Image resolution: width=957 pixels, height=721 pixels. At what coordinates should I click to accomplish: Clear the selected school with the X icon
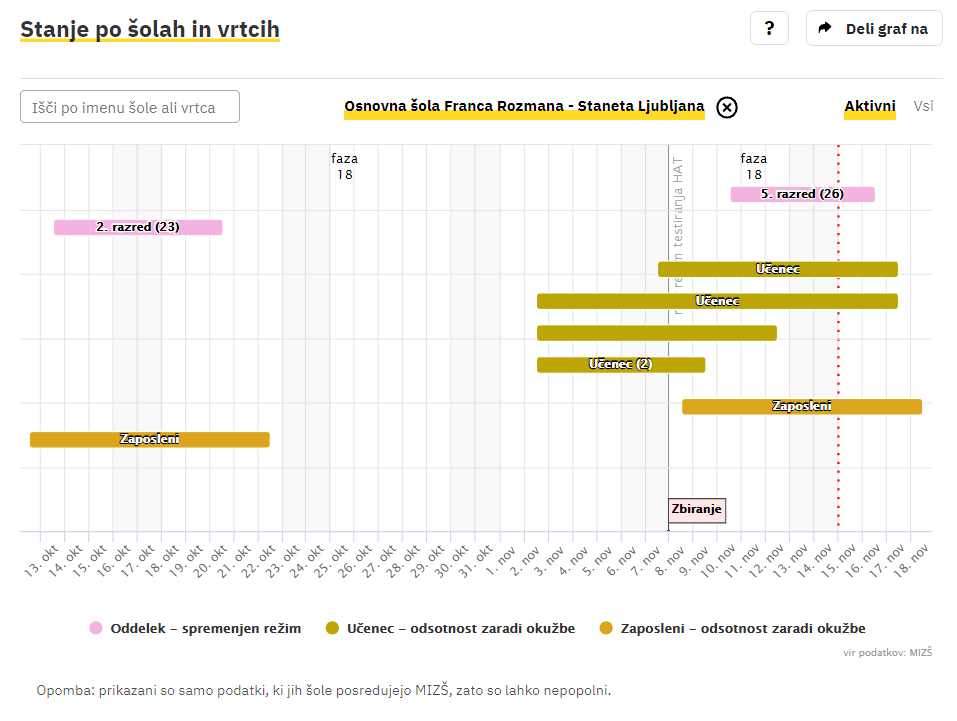(x=727, y=107)
